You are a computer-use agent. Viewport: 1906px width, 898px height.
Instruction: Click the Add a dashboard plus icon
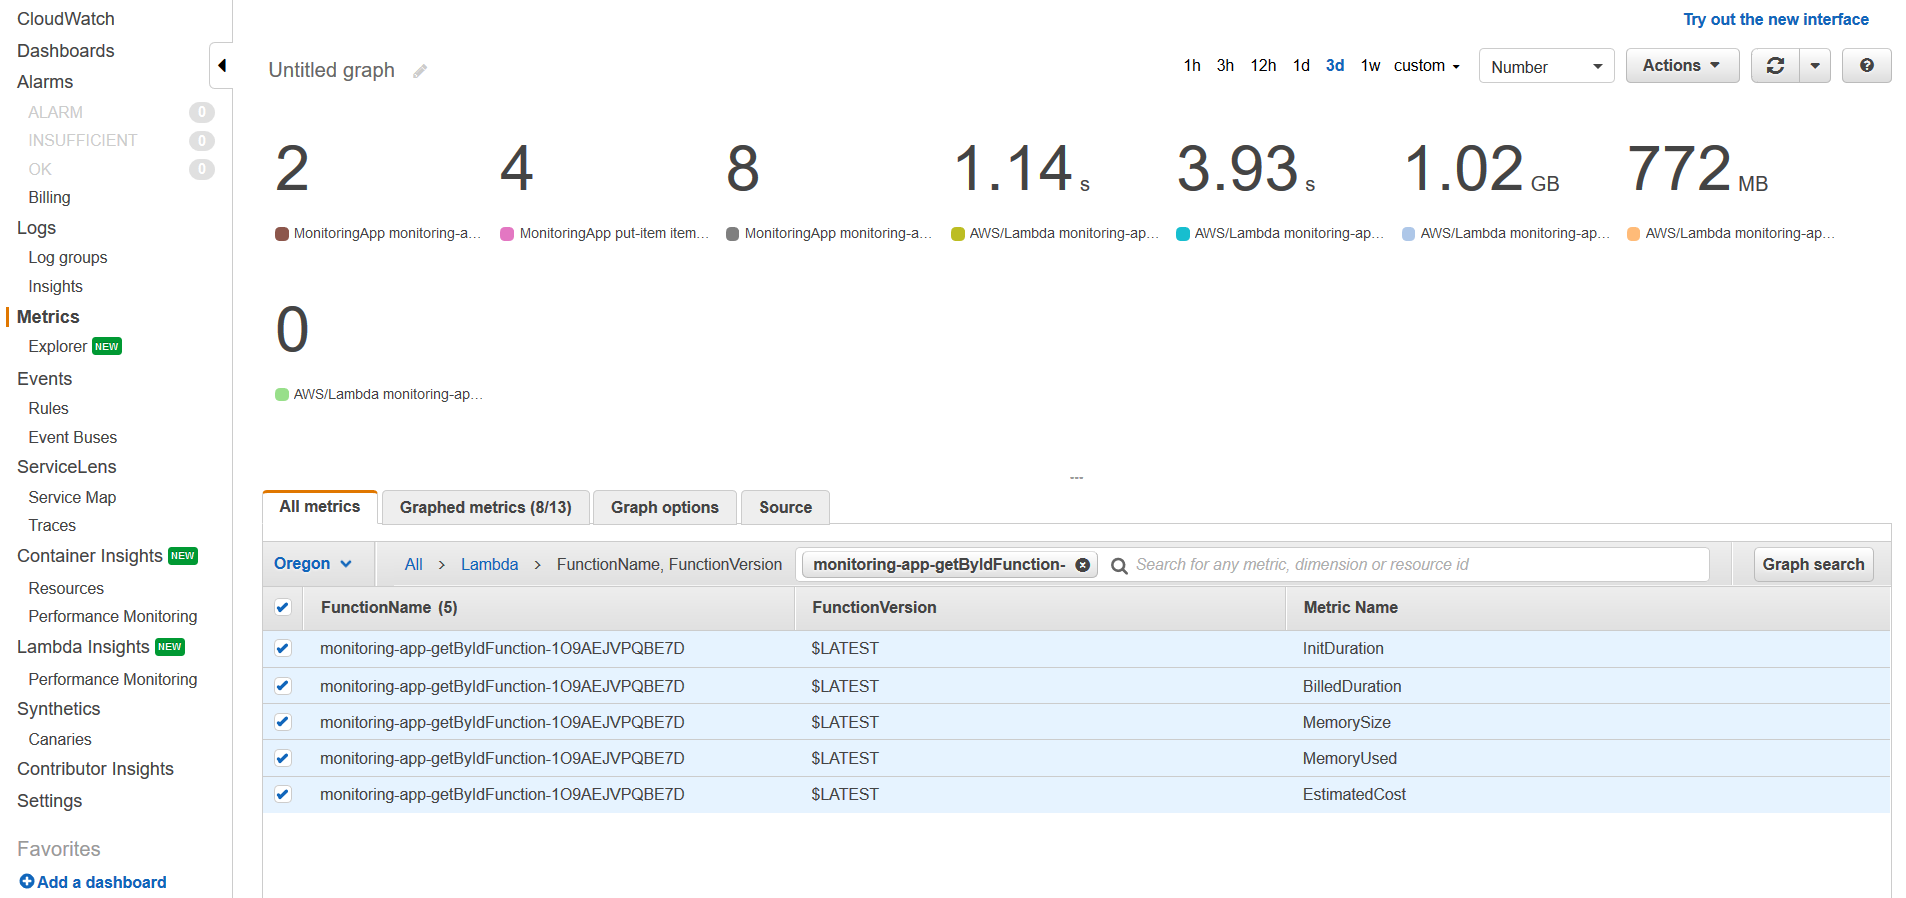click(x=27, y=882)
